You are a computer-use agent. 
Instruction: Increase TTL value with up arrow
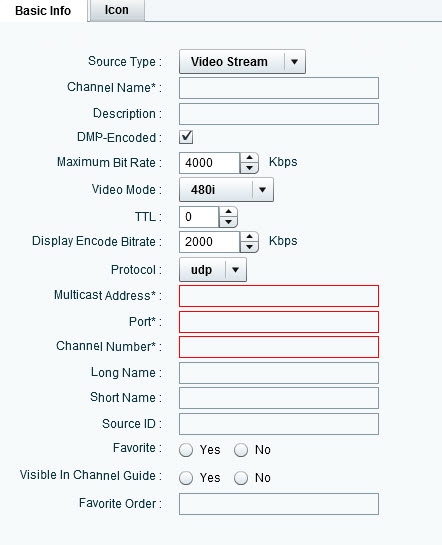click(x=228, y=212)
